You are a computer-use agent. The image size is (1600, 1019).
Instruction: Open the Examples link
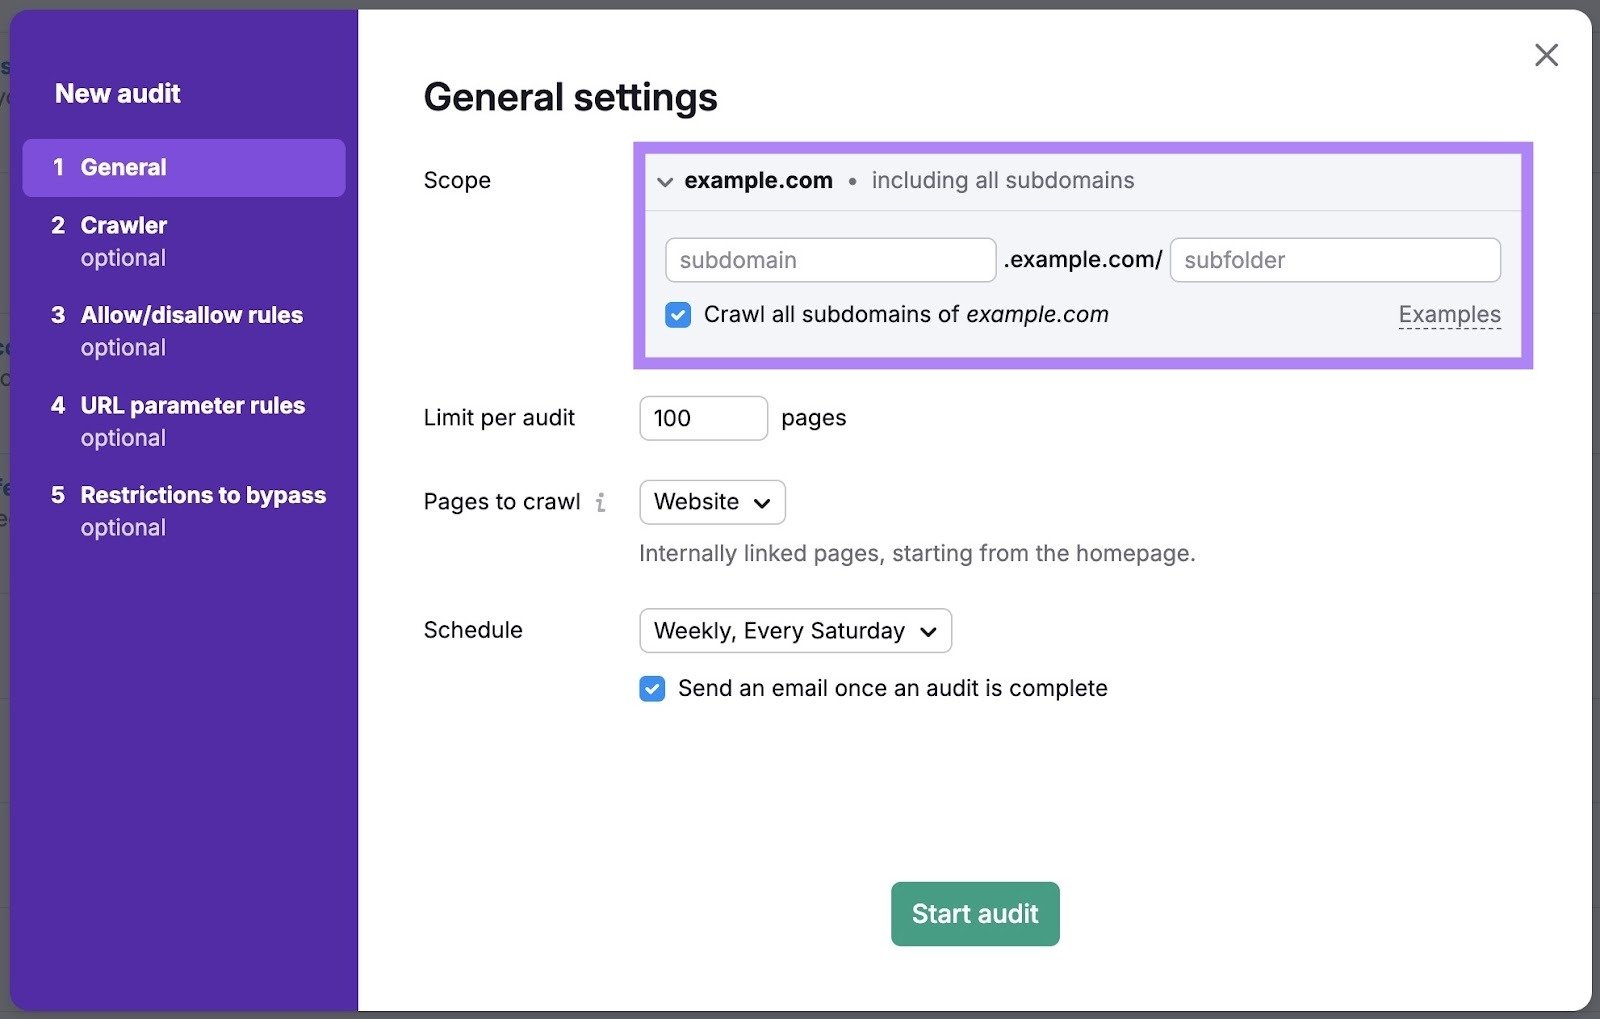(1449, 314)
